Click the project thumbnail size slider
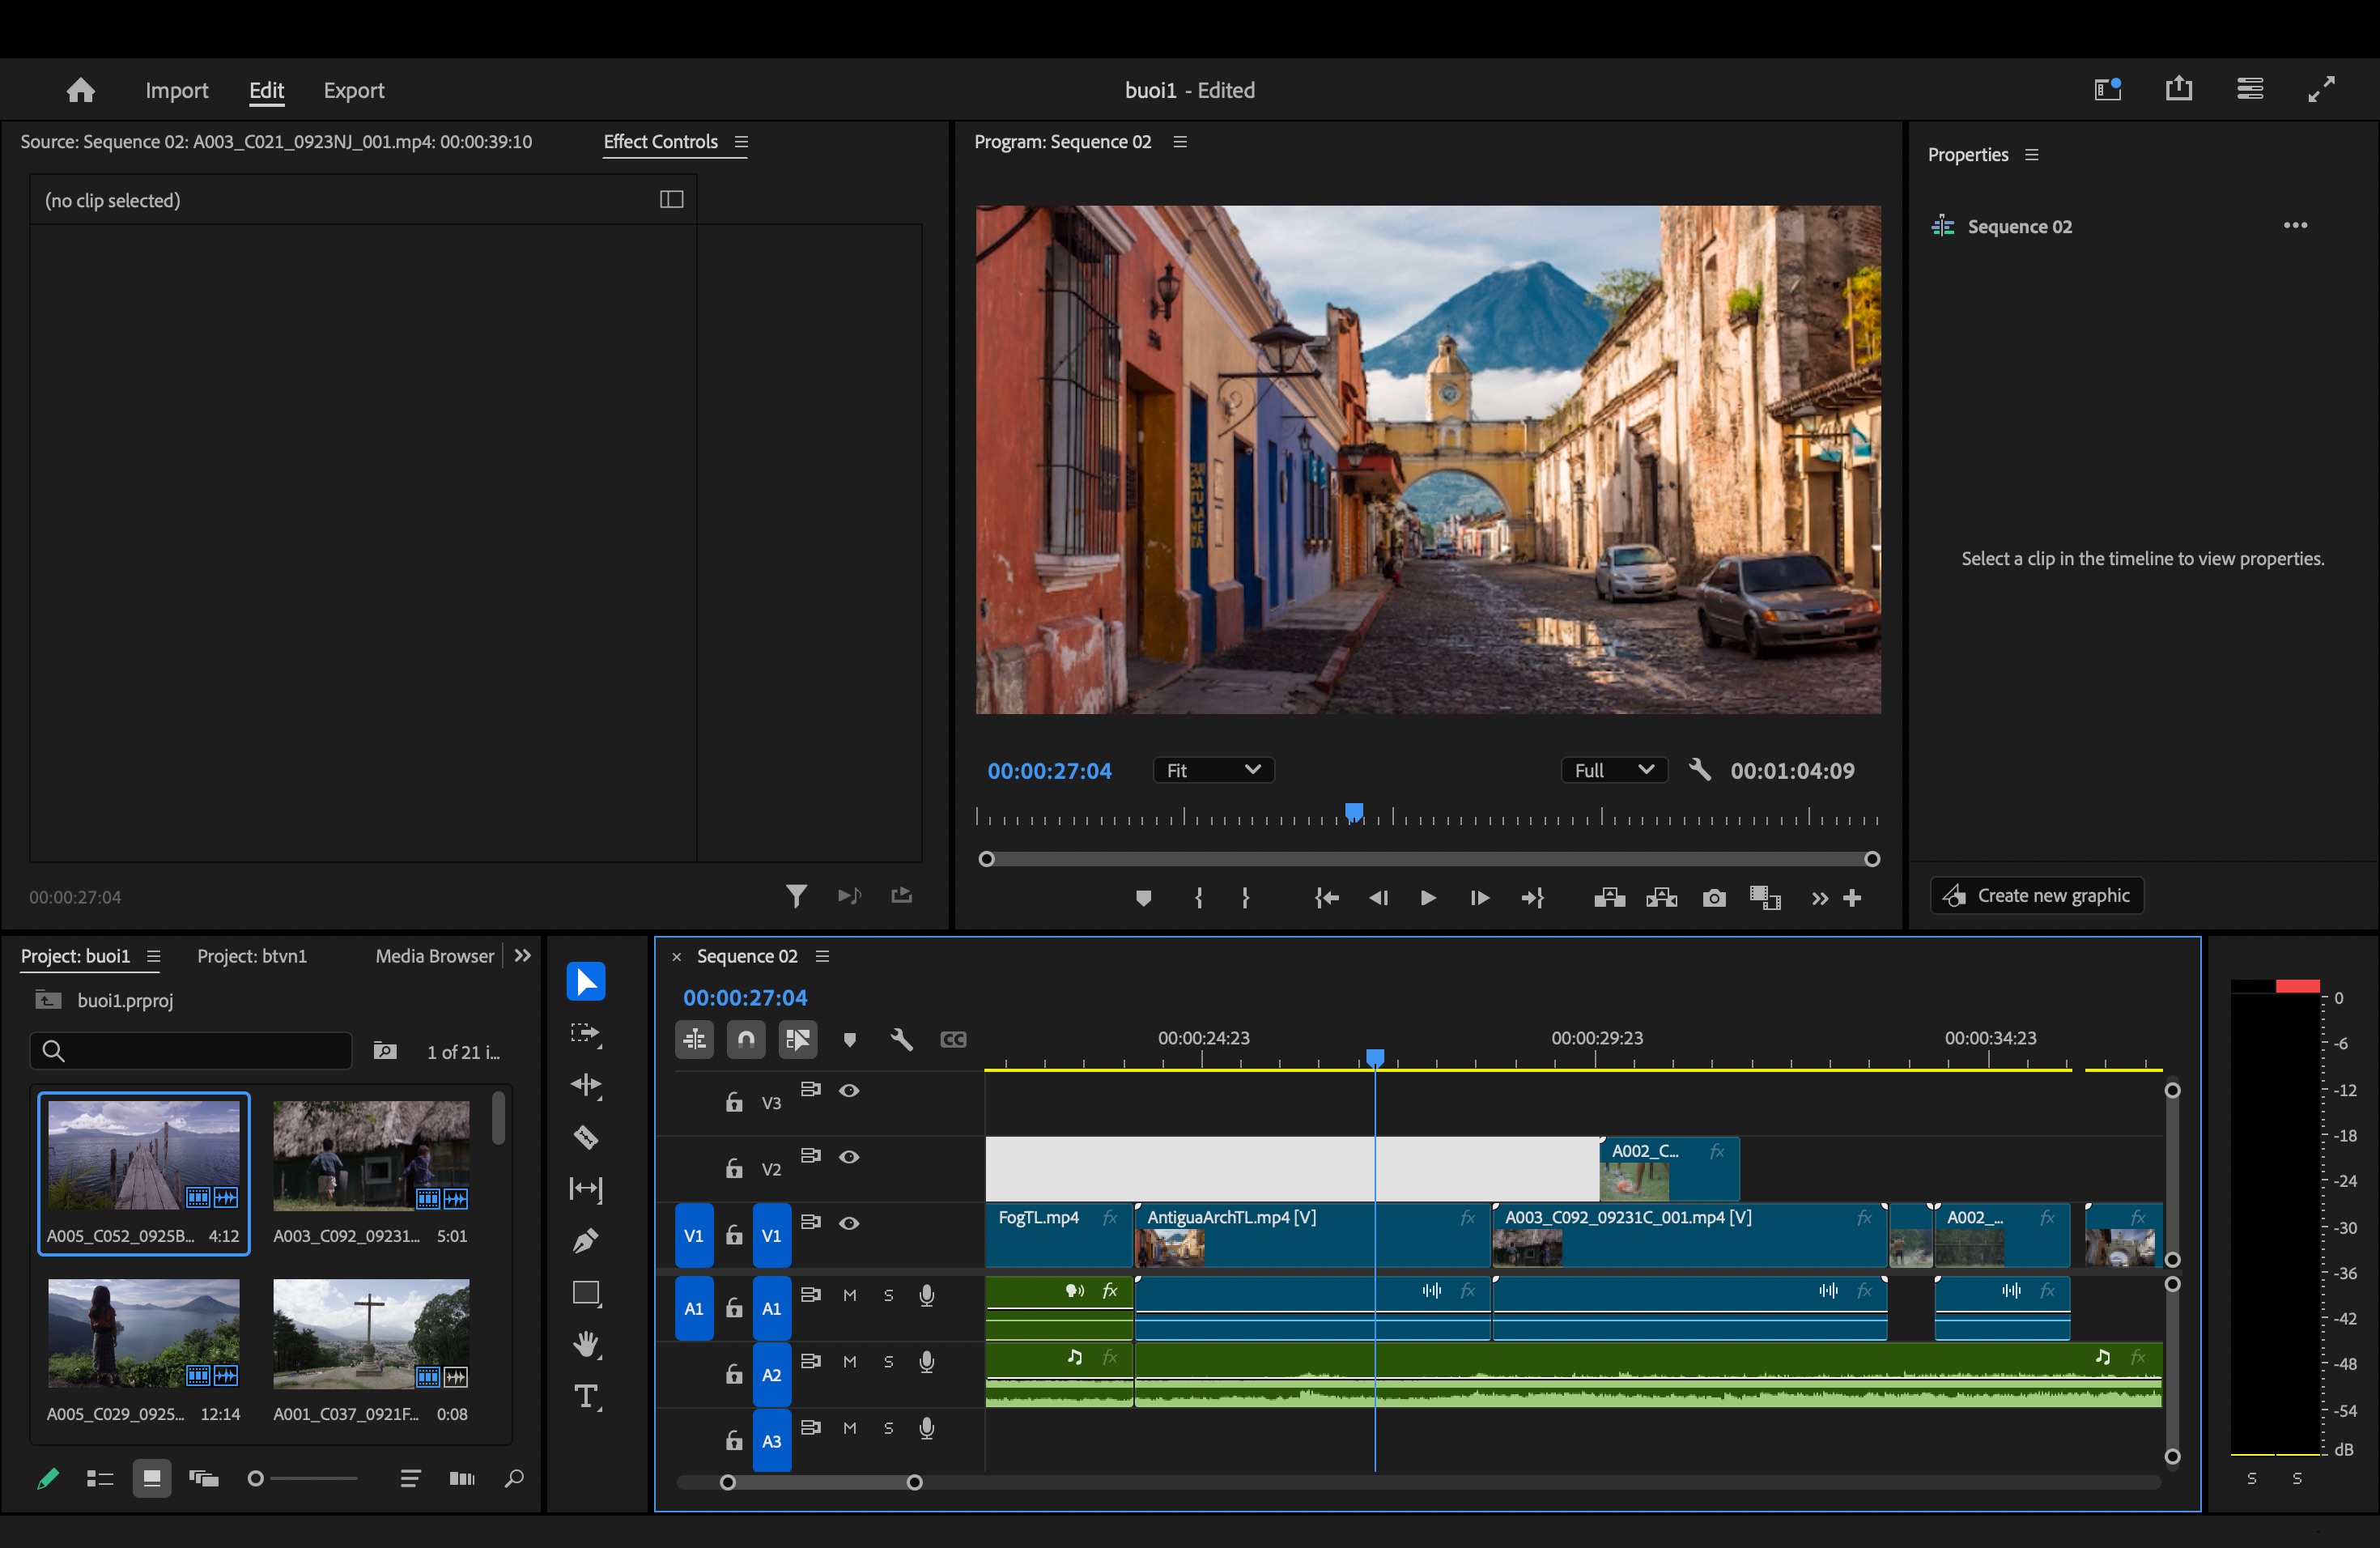 301,1478
